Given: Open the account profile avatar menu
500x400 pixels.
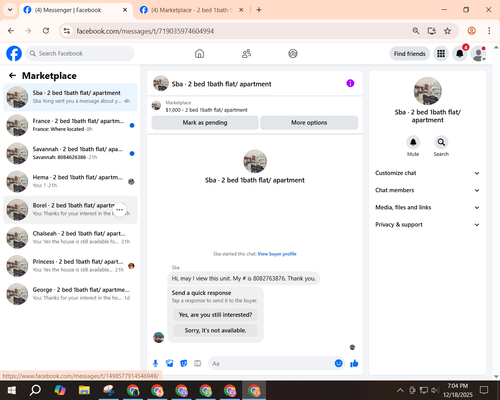Looking at the screenshot, I should (478, 54).
